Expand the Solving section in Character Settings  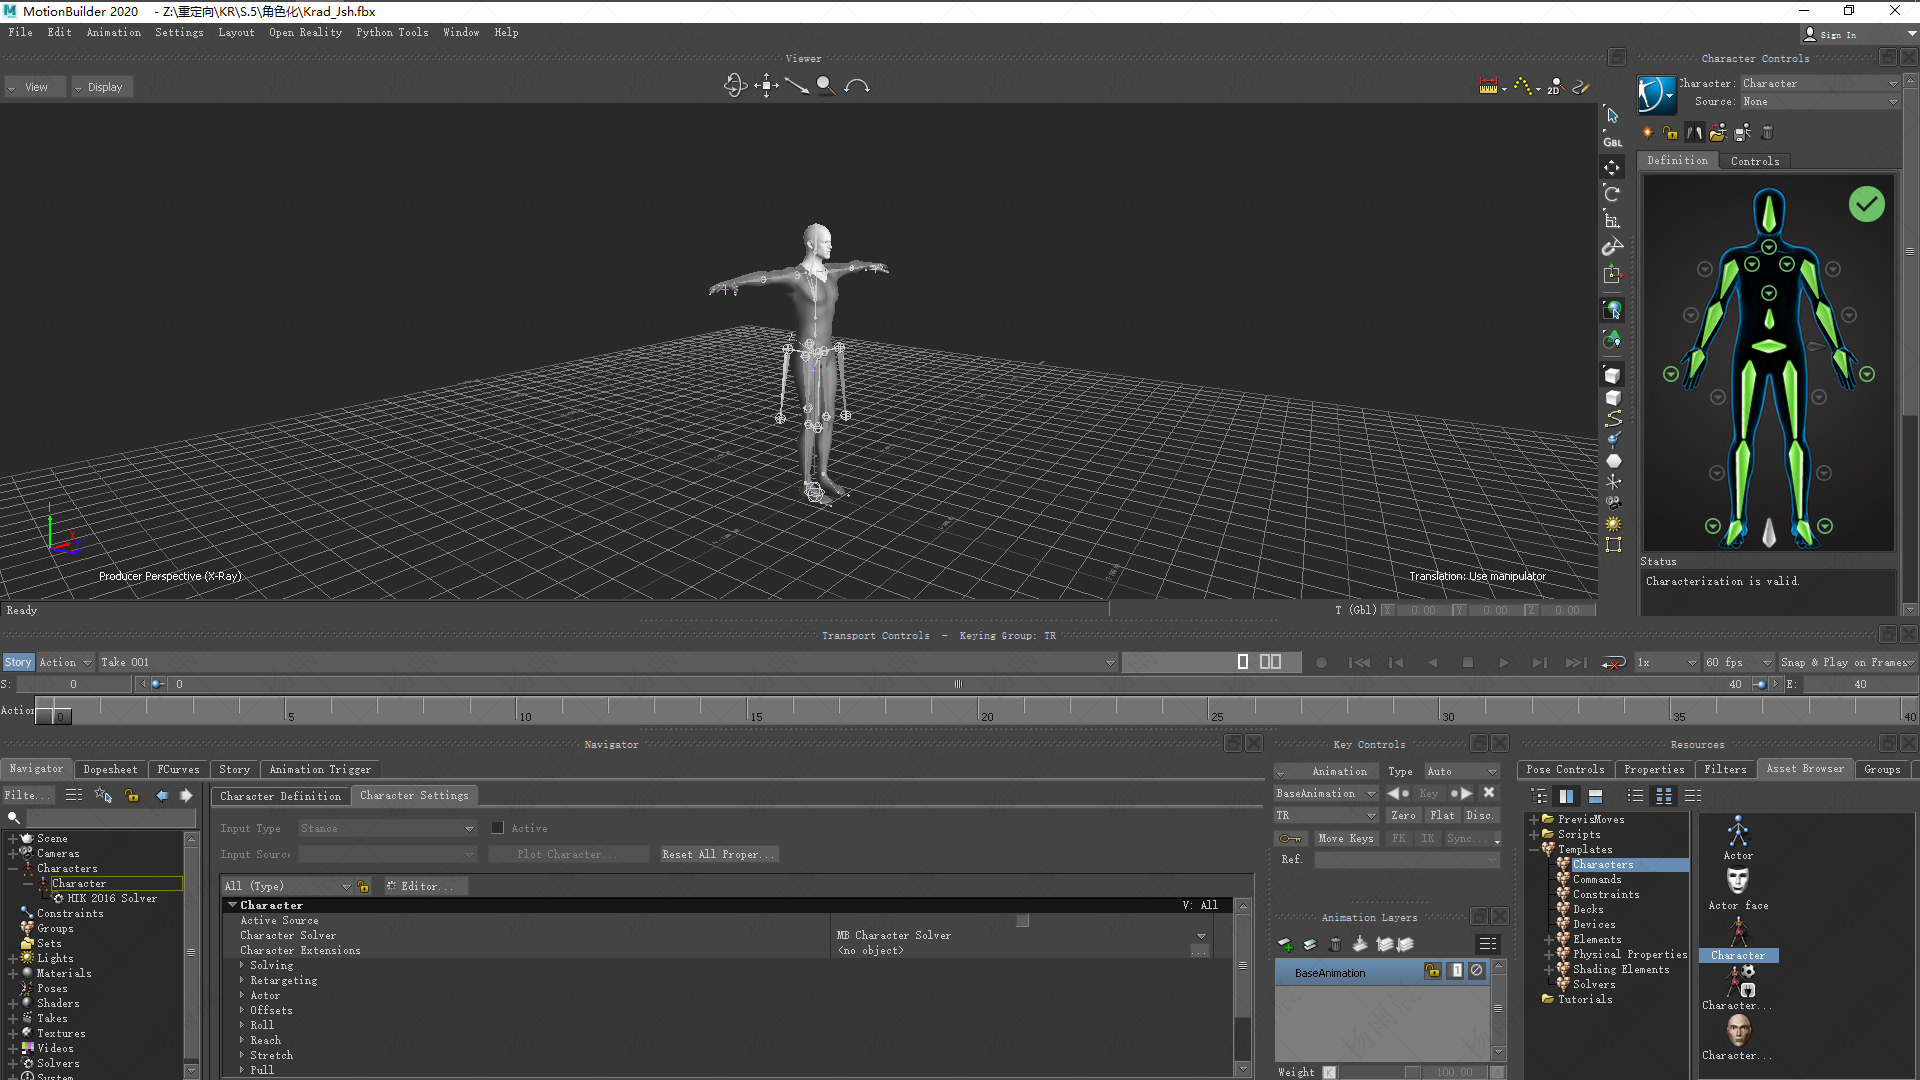(243, 965)
